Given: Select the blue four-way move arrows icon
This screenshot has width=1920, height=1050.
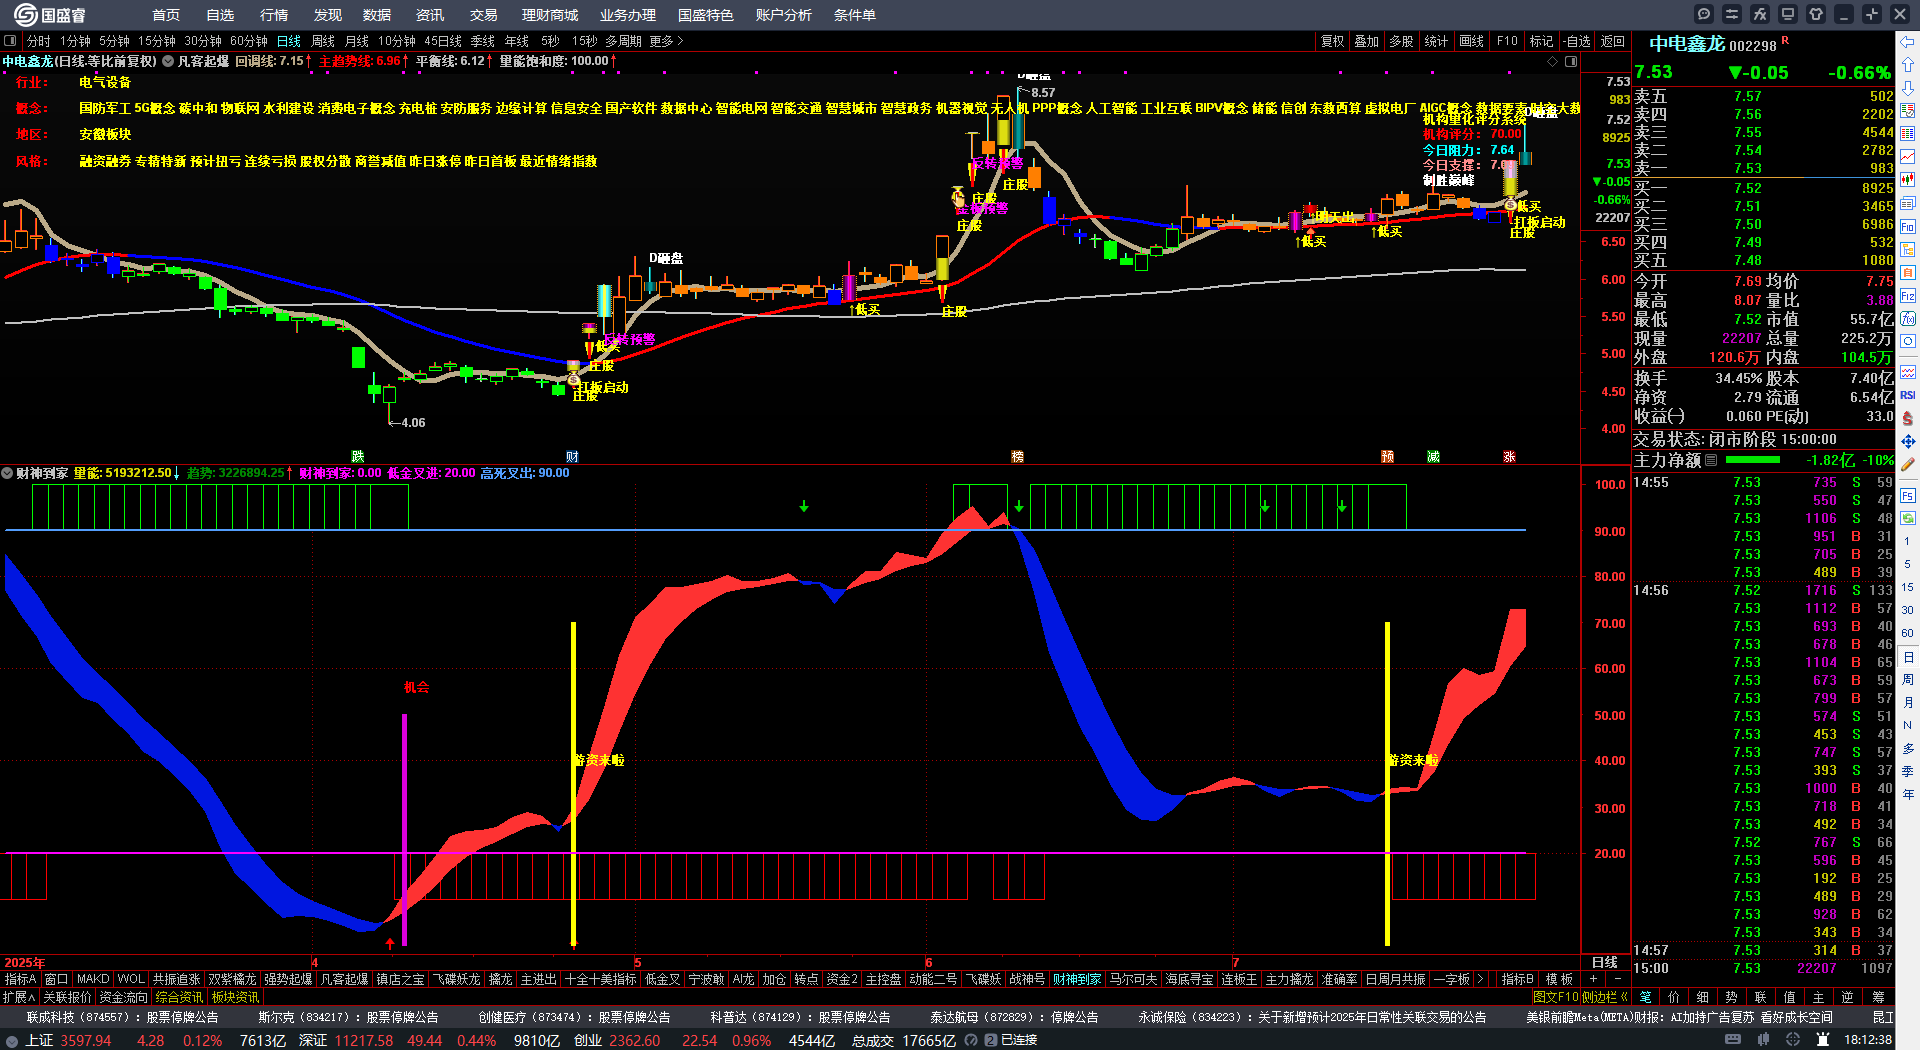Looking at the screenshot, I should (x=1908, y=441).
